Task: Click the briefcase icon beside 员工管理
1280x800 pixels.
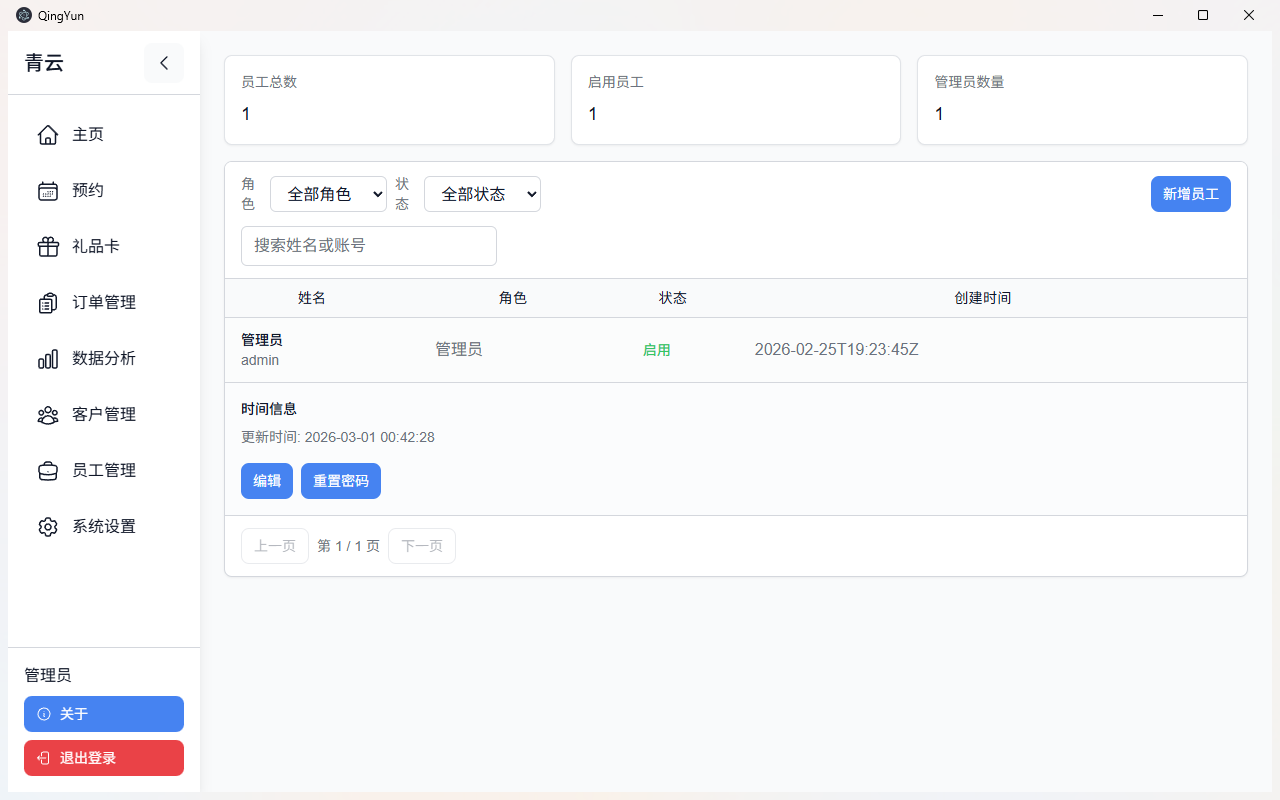Action: click(x=48, y=471)
